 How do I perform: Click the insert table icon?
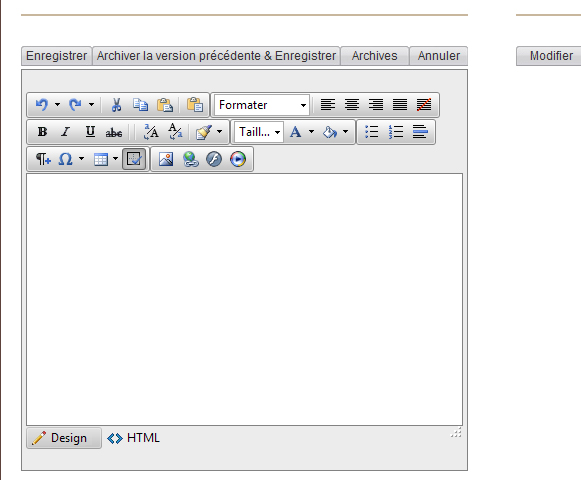[101, 159]
